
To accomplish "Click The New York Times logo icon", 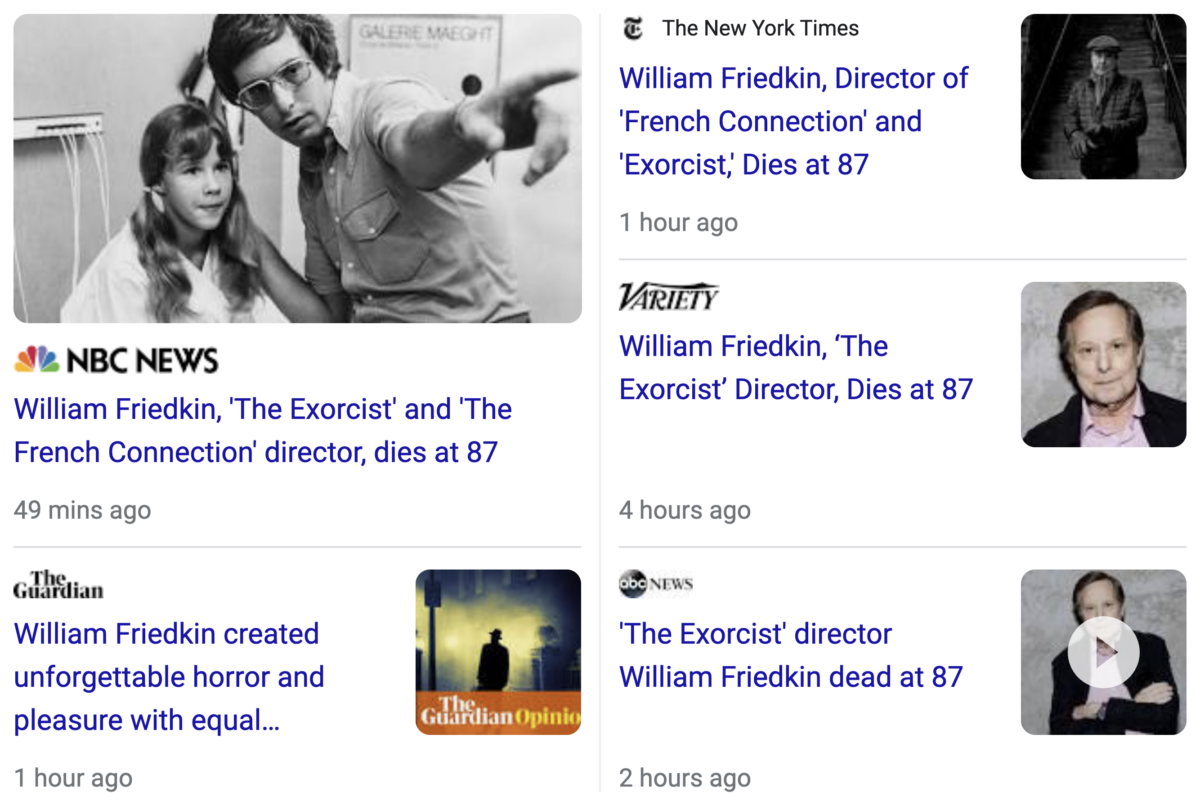I will [632, 29].
